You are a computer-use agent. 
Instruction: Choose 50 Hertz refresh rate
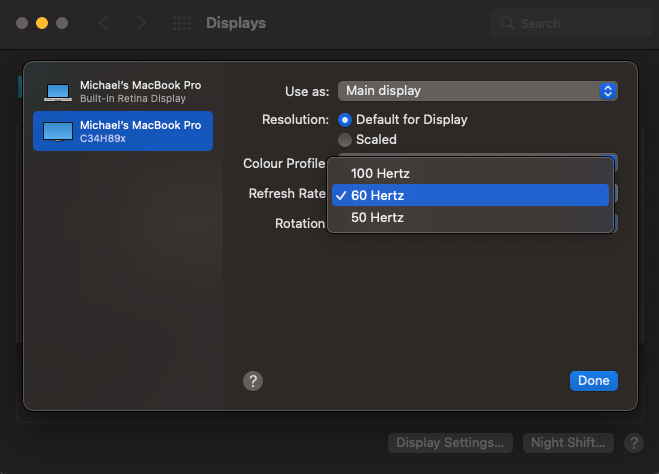(x=376, y=217)
